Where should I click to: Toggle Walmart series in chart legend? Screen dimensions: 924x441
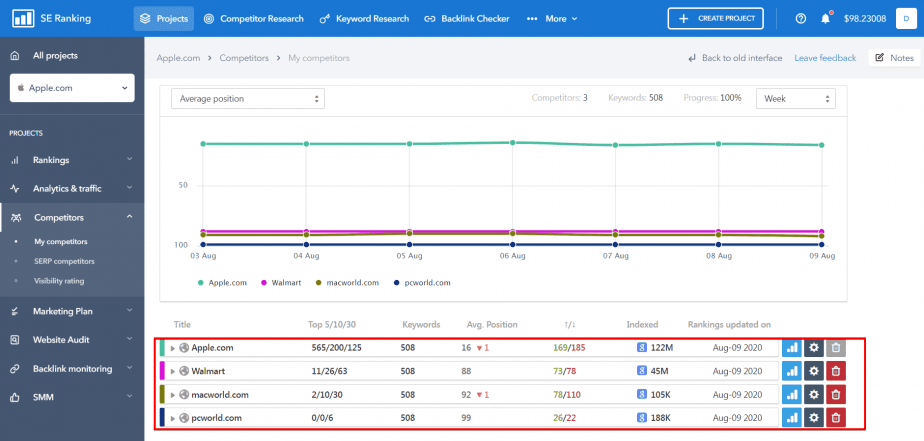(x=281, y=282)
